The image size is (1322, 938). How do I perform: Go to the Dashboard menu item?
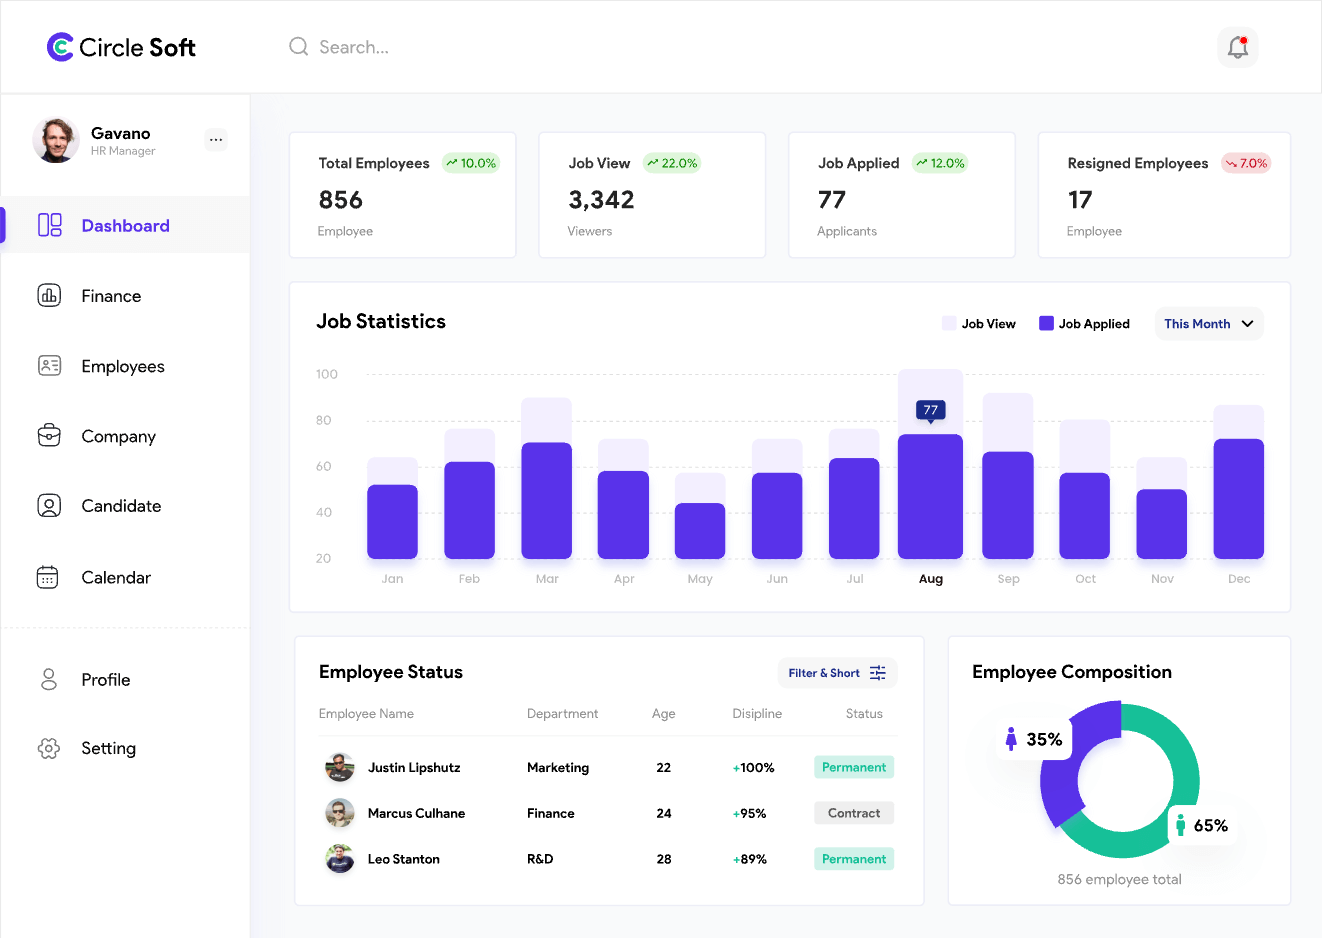click(x=125, y=226)
